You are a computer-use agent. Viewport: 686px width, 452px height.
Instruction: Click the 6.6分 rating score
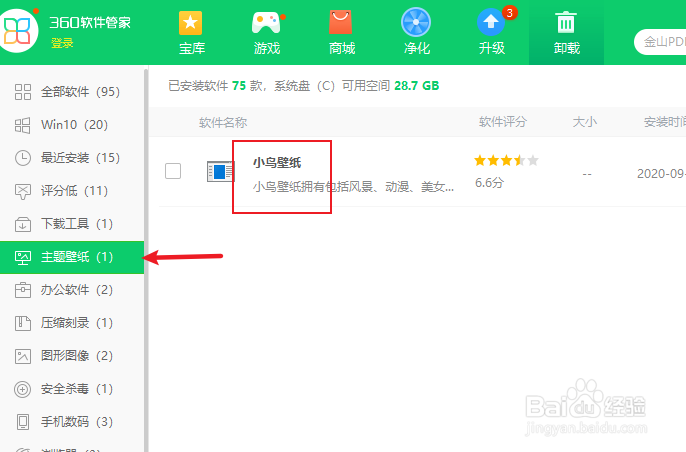click(489, 182)
